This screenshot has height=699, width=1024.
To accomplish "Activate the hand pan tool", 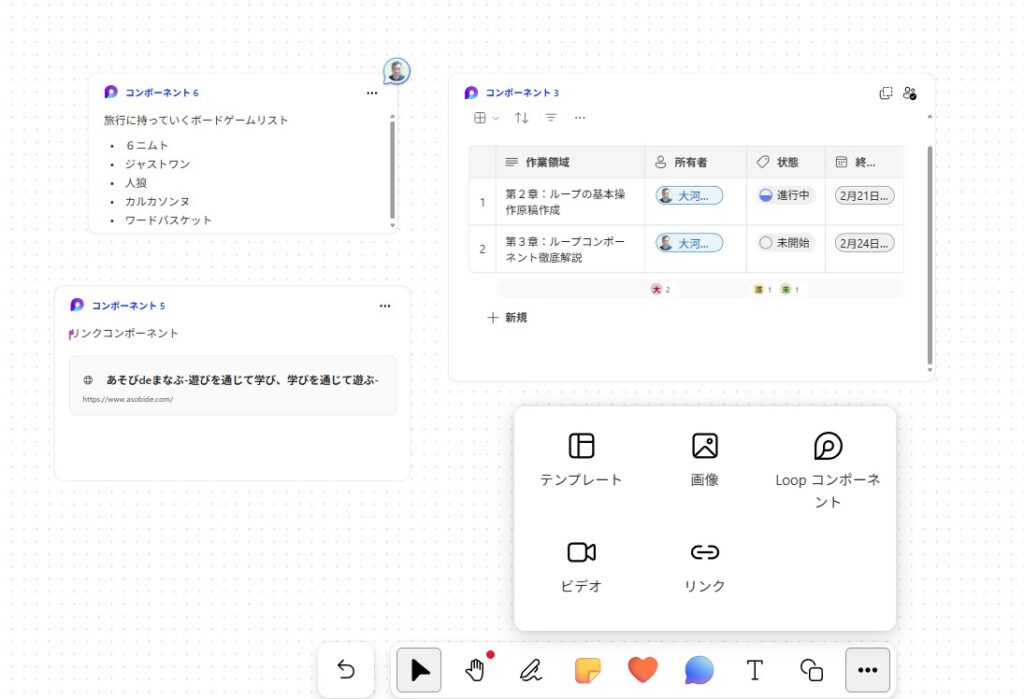I will pos(476,670).
